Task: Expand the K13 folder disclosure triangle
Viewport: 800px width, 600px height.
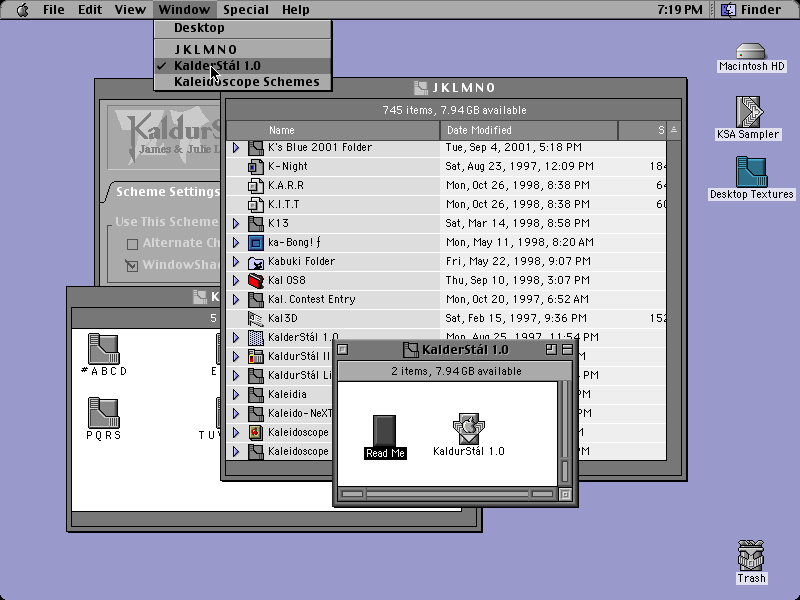Action: pos(236,223)
